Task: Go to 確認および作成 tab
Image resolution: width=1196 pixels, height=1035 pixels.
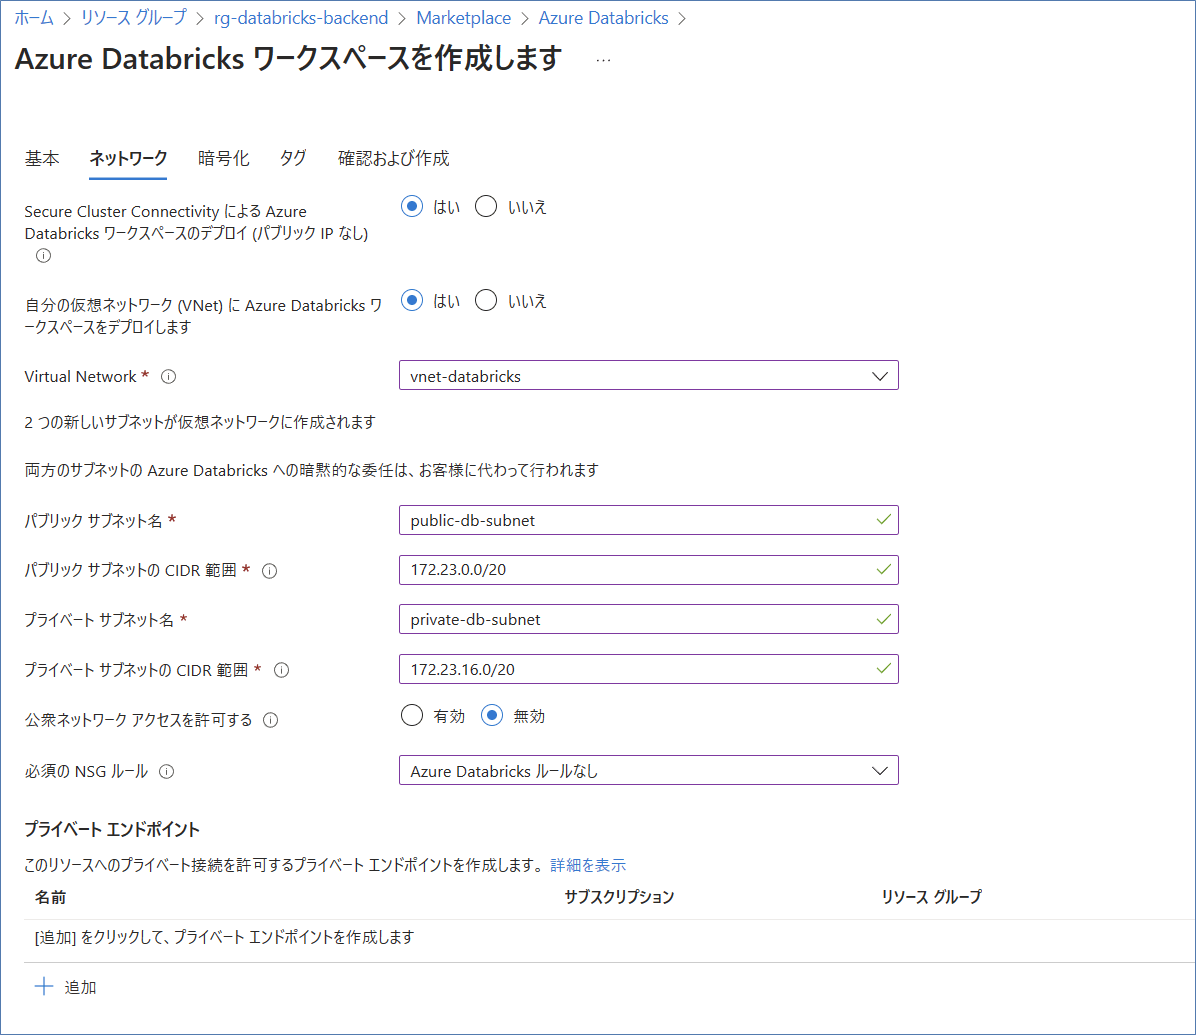Action: tap(394, 158)
